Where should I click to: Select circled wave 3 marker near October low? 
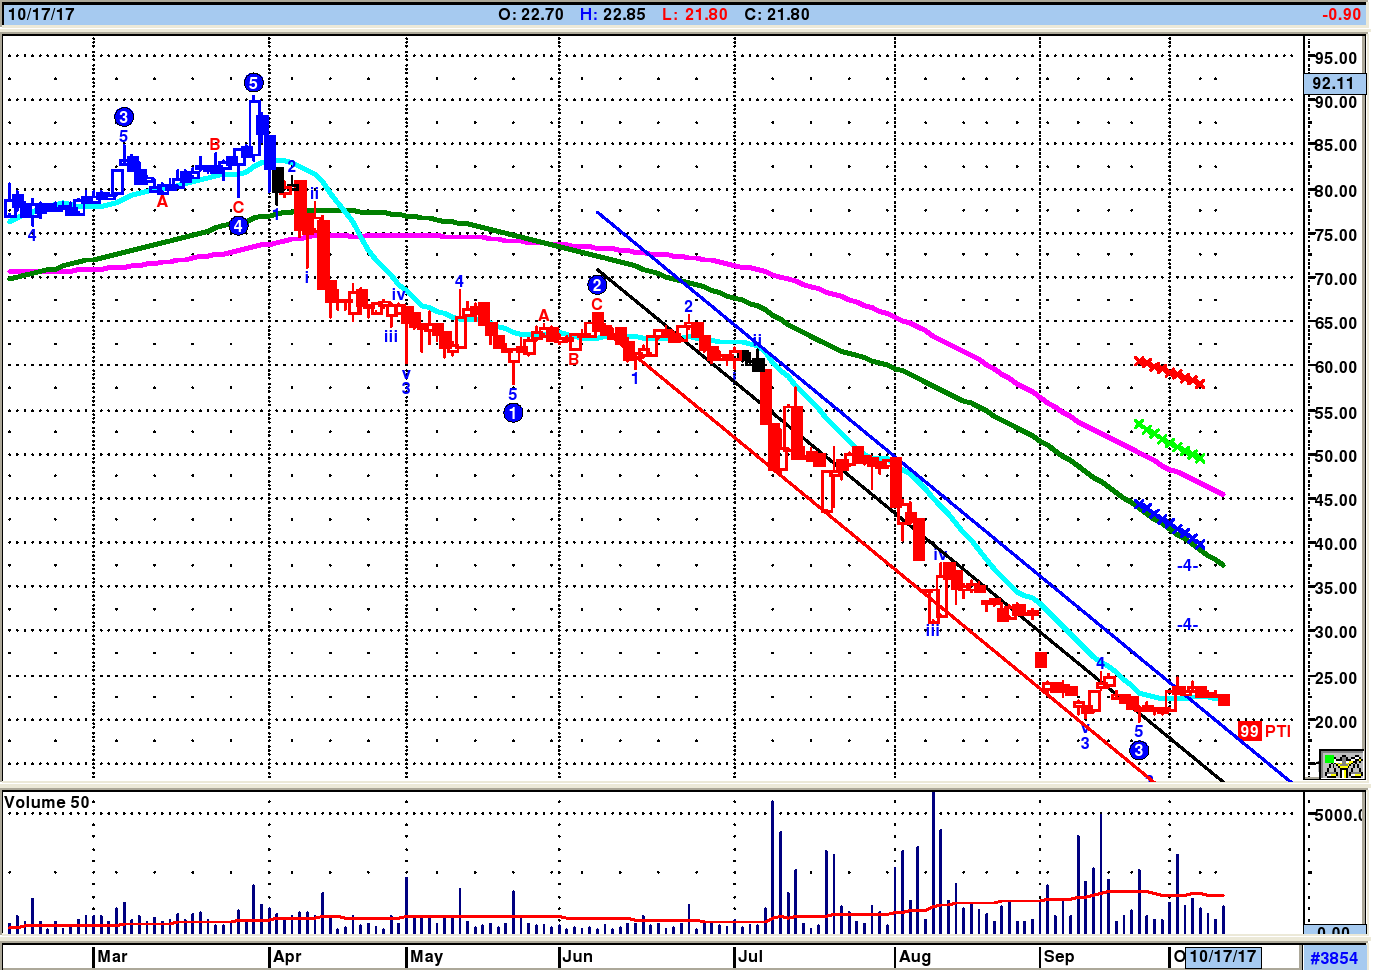(x=1139, y=750)
